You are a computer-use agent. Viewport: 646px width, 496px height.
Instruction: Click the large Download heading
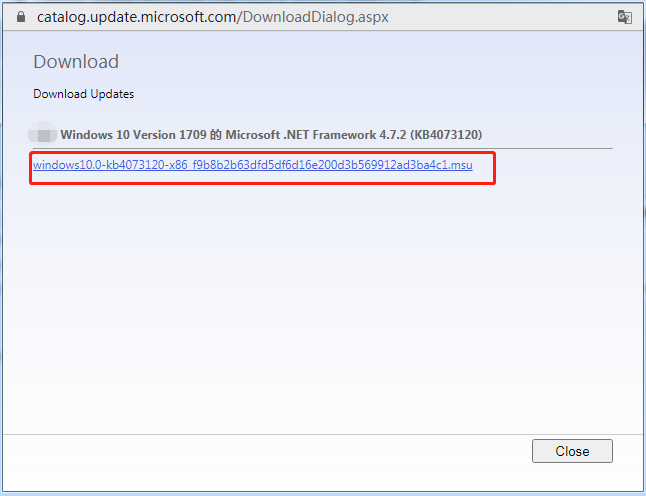(x=76, y=61)
